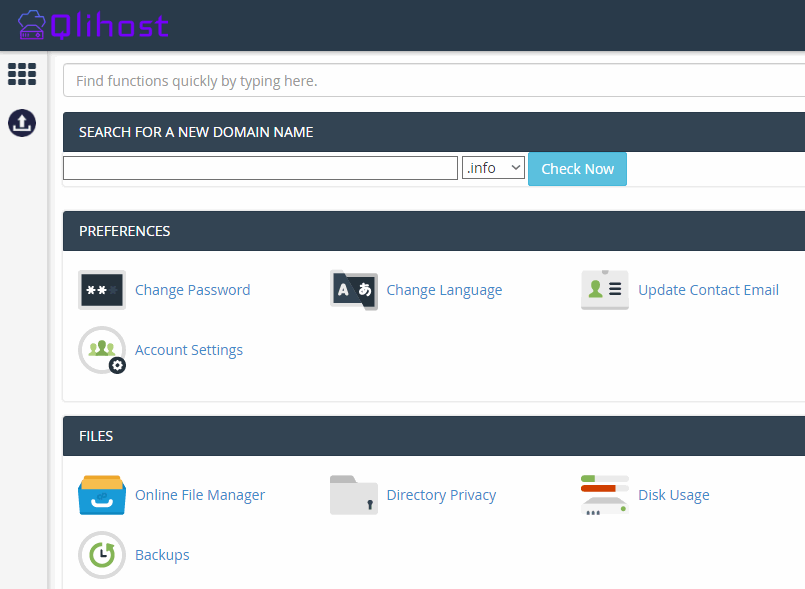Click the Change Password icon
This screenshot has height=589, width=805.
pos(102,290)
